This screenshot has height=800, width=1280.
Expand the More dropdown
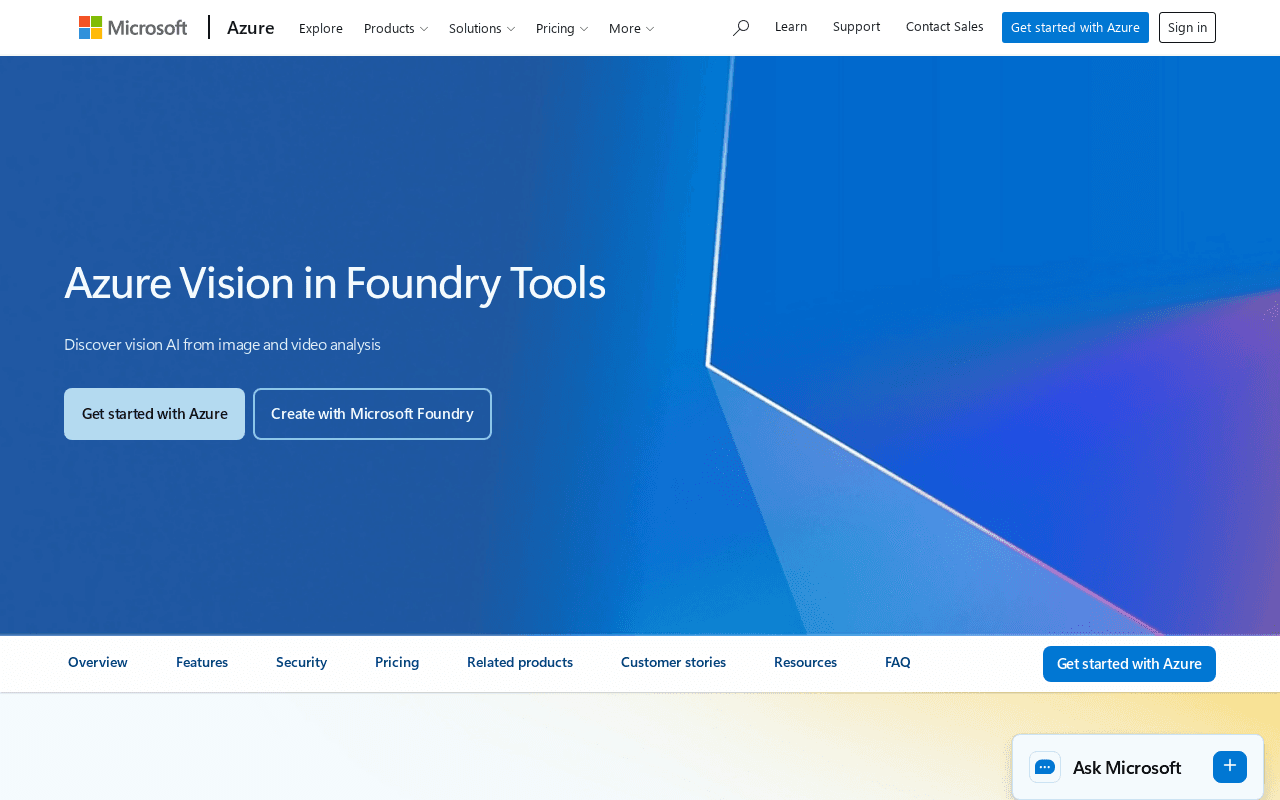point(631,28)
